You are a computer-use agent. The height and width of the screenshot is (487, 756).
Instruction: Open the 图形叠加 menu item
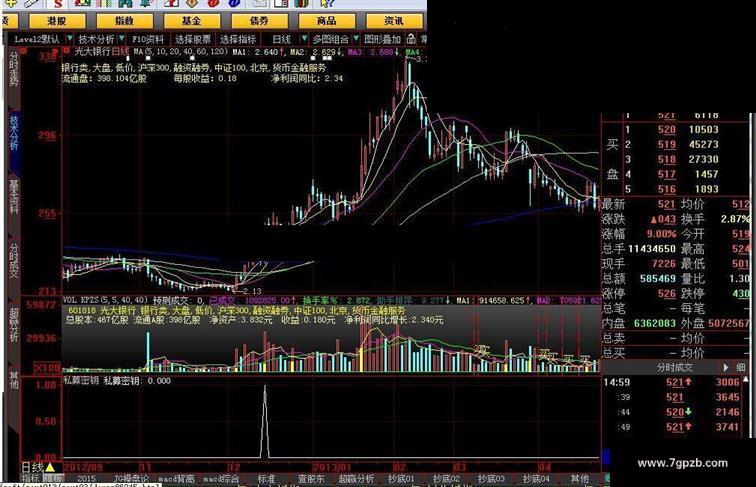click(x=382, y=39)
